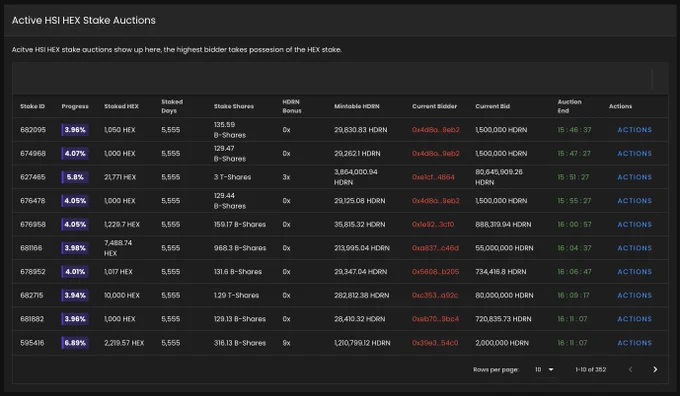Screen dimensions: 680x396
Task: Sort by Mintable HDRN column header
Action: coord(356,106)
